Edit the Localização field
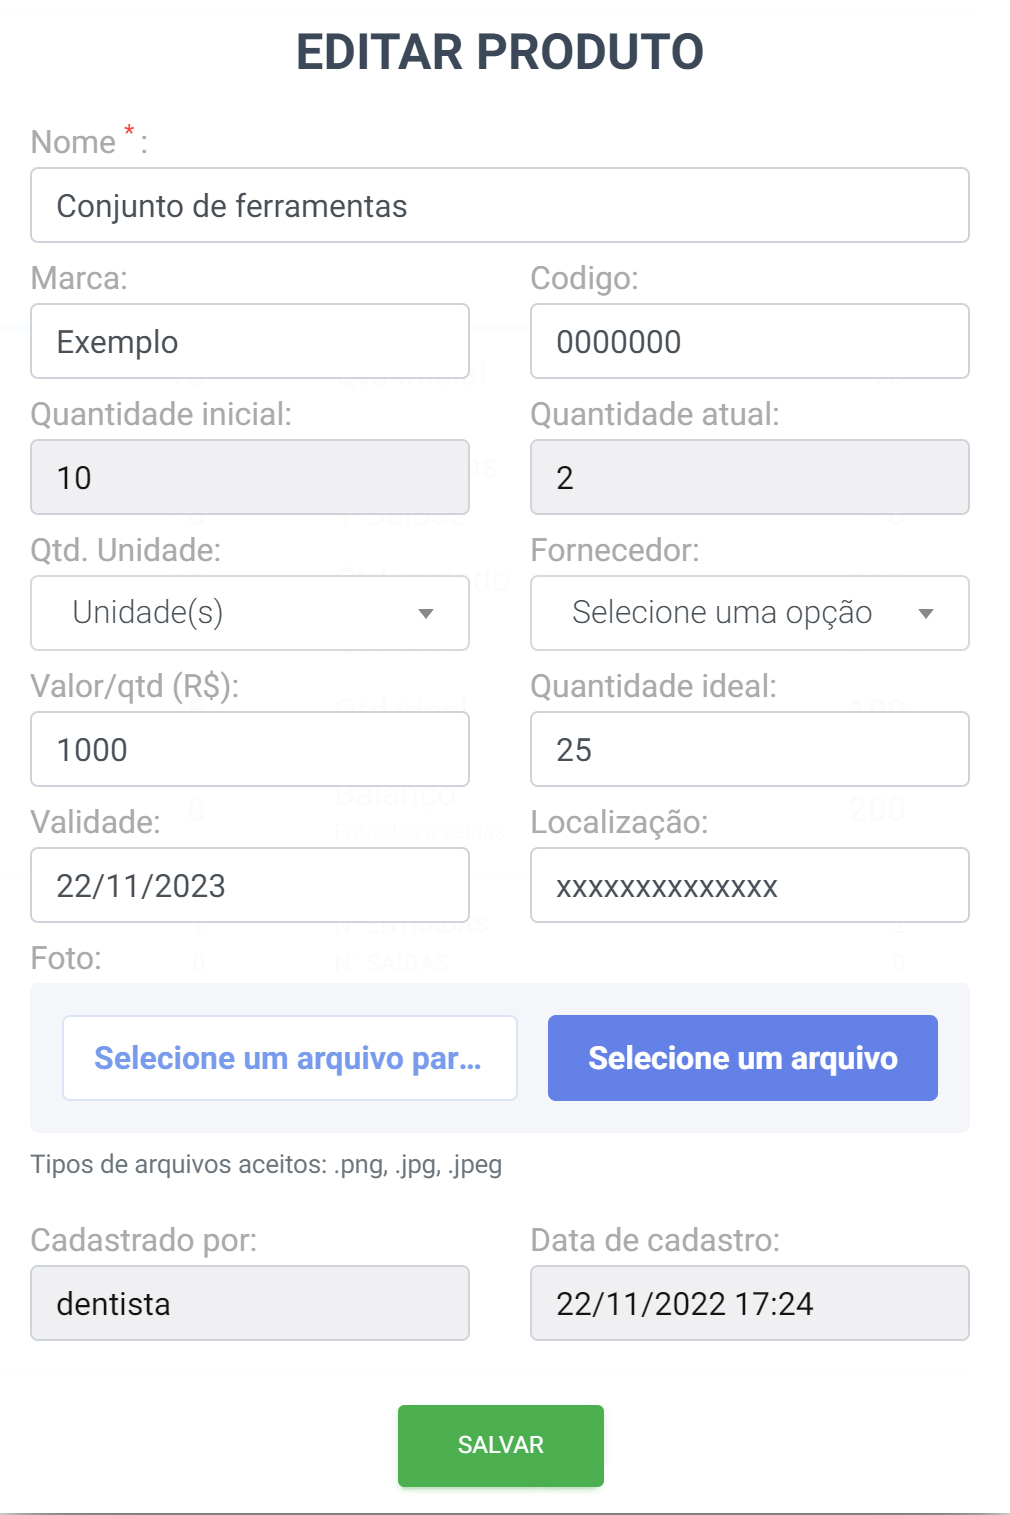Screen dimensions: 1010x1515 pyautogui.click(x=750, y=885)
